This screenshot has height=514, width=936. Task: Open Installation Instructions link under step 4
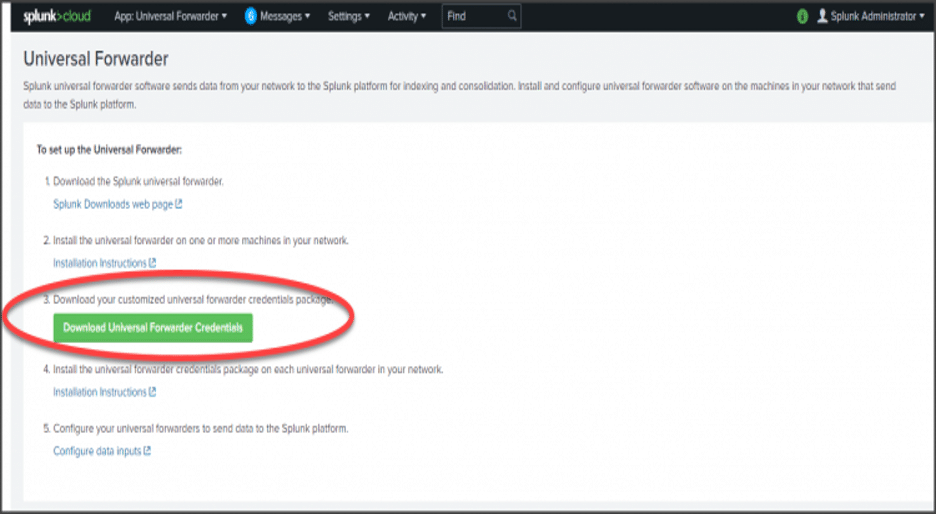click(100, 392)
